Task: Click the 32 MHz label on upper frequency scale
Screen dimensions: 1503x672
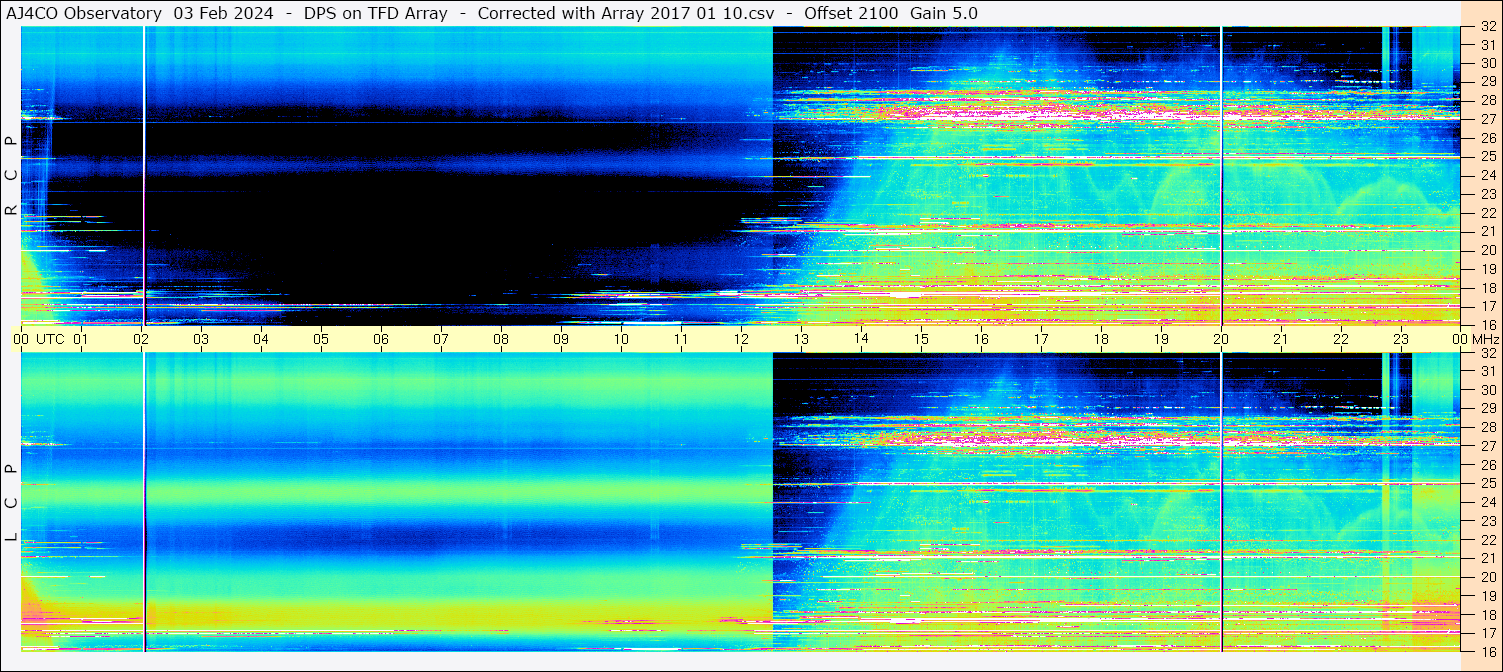Action: point(1487,27)
